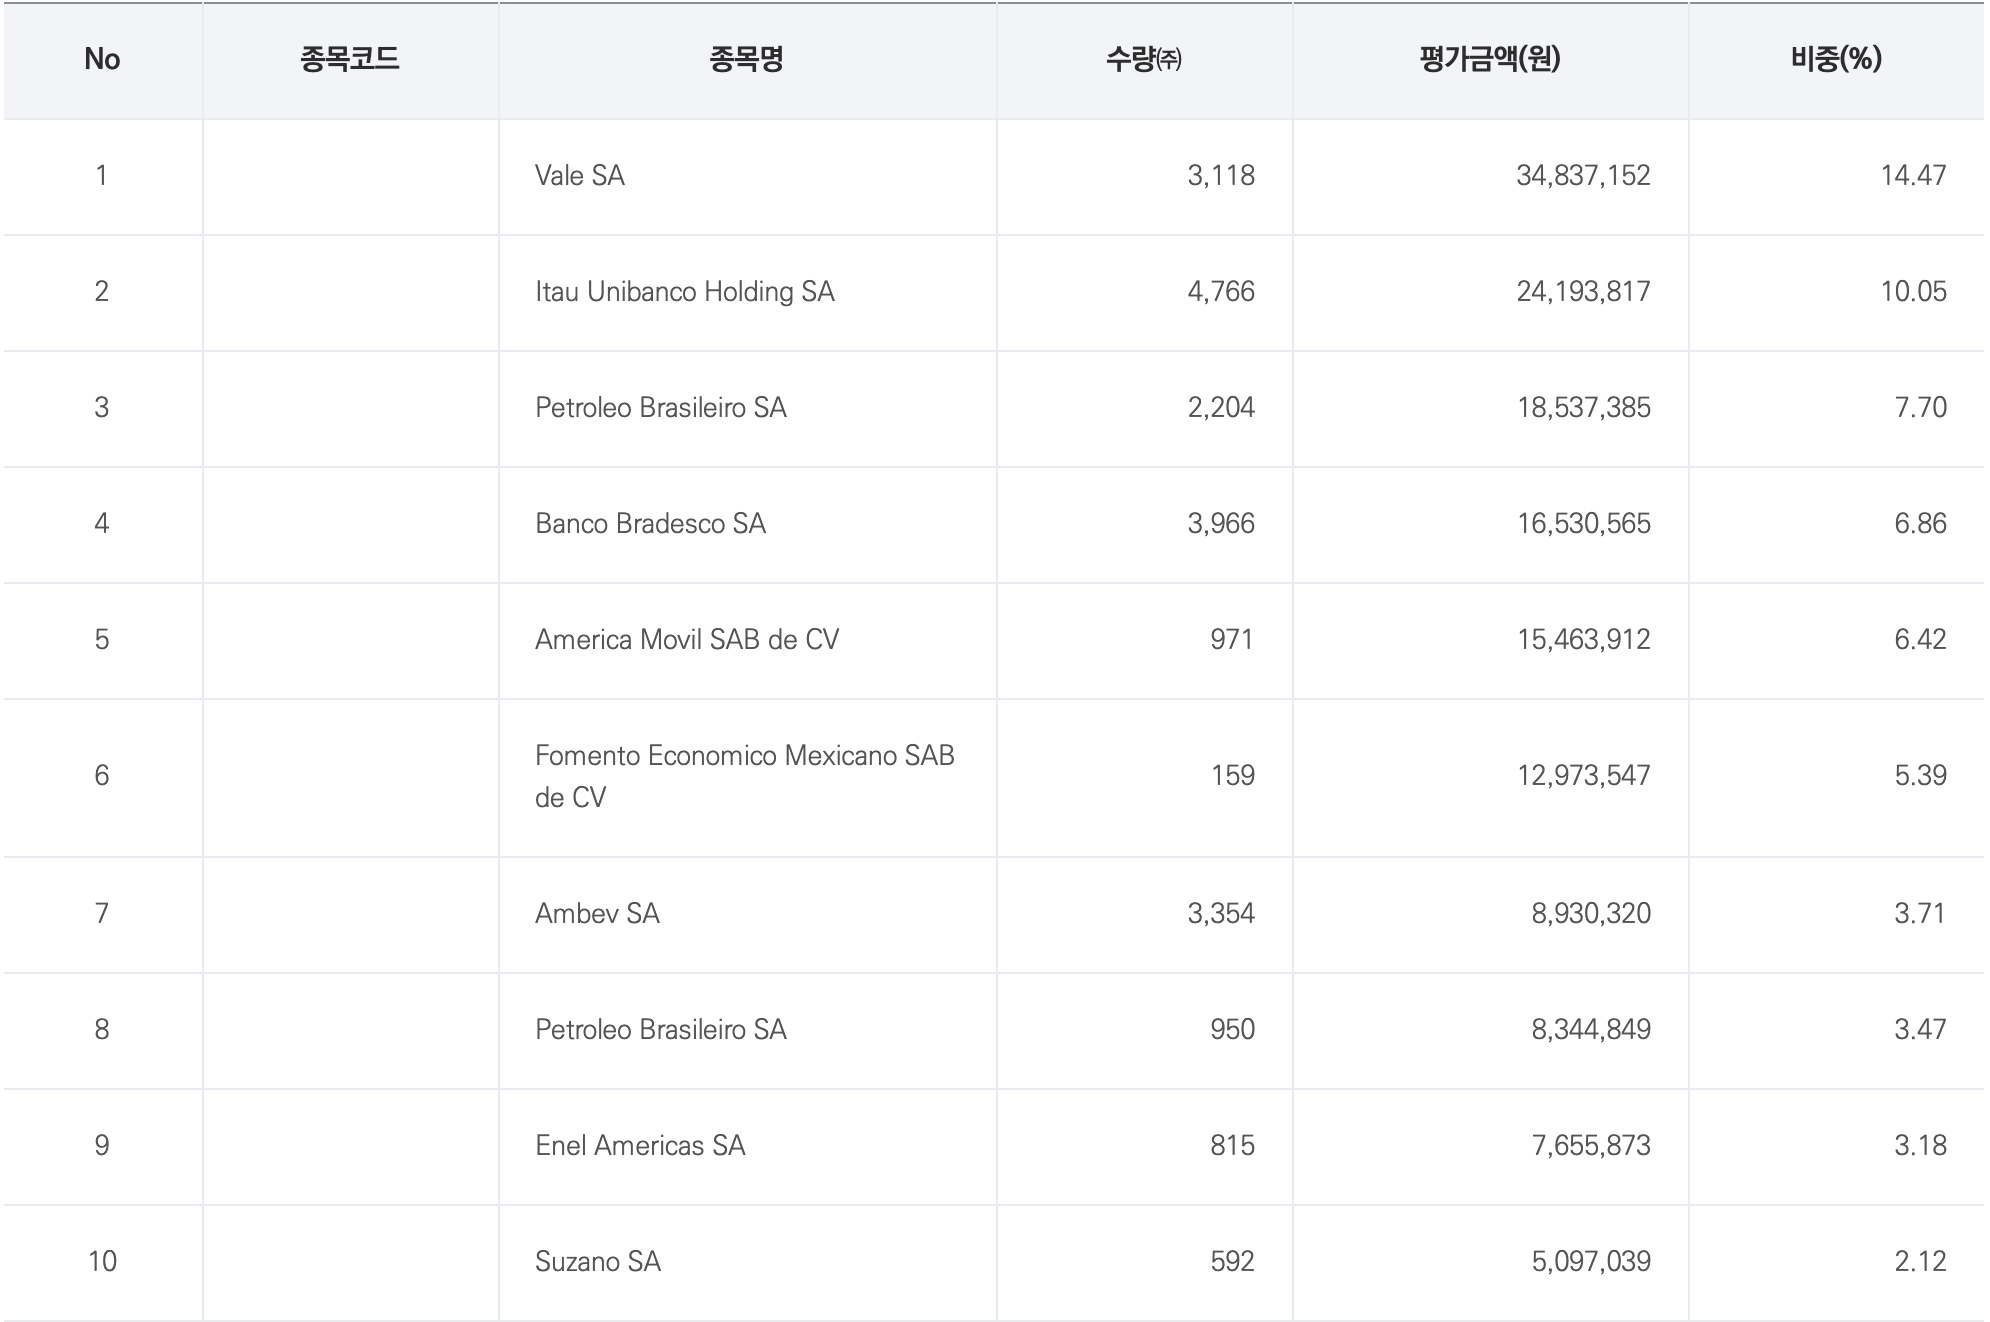This screenshot has height=1322, width=1990.
Task: Click weight 3.71 percent
Action: [x=1920, y=914]
